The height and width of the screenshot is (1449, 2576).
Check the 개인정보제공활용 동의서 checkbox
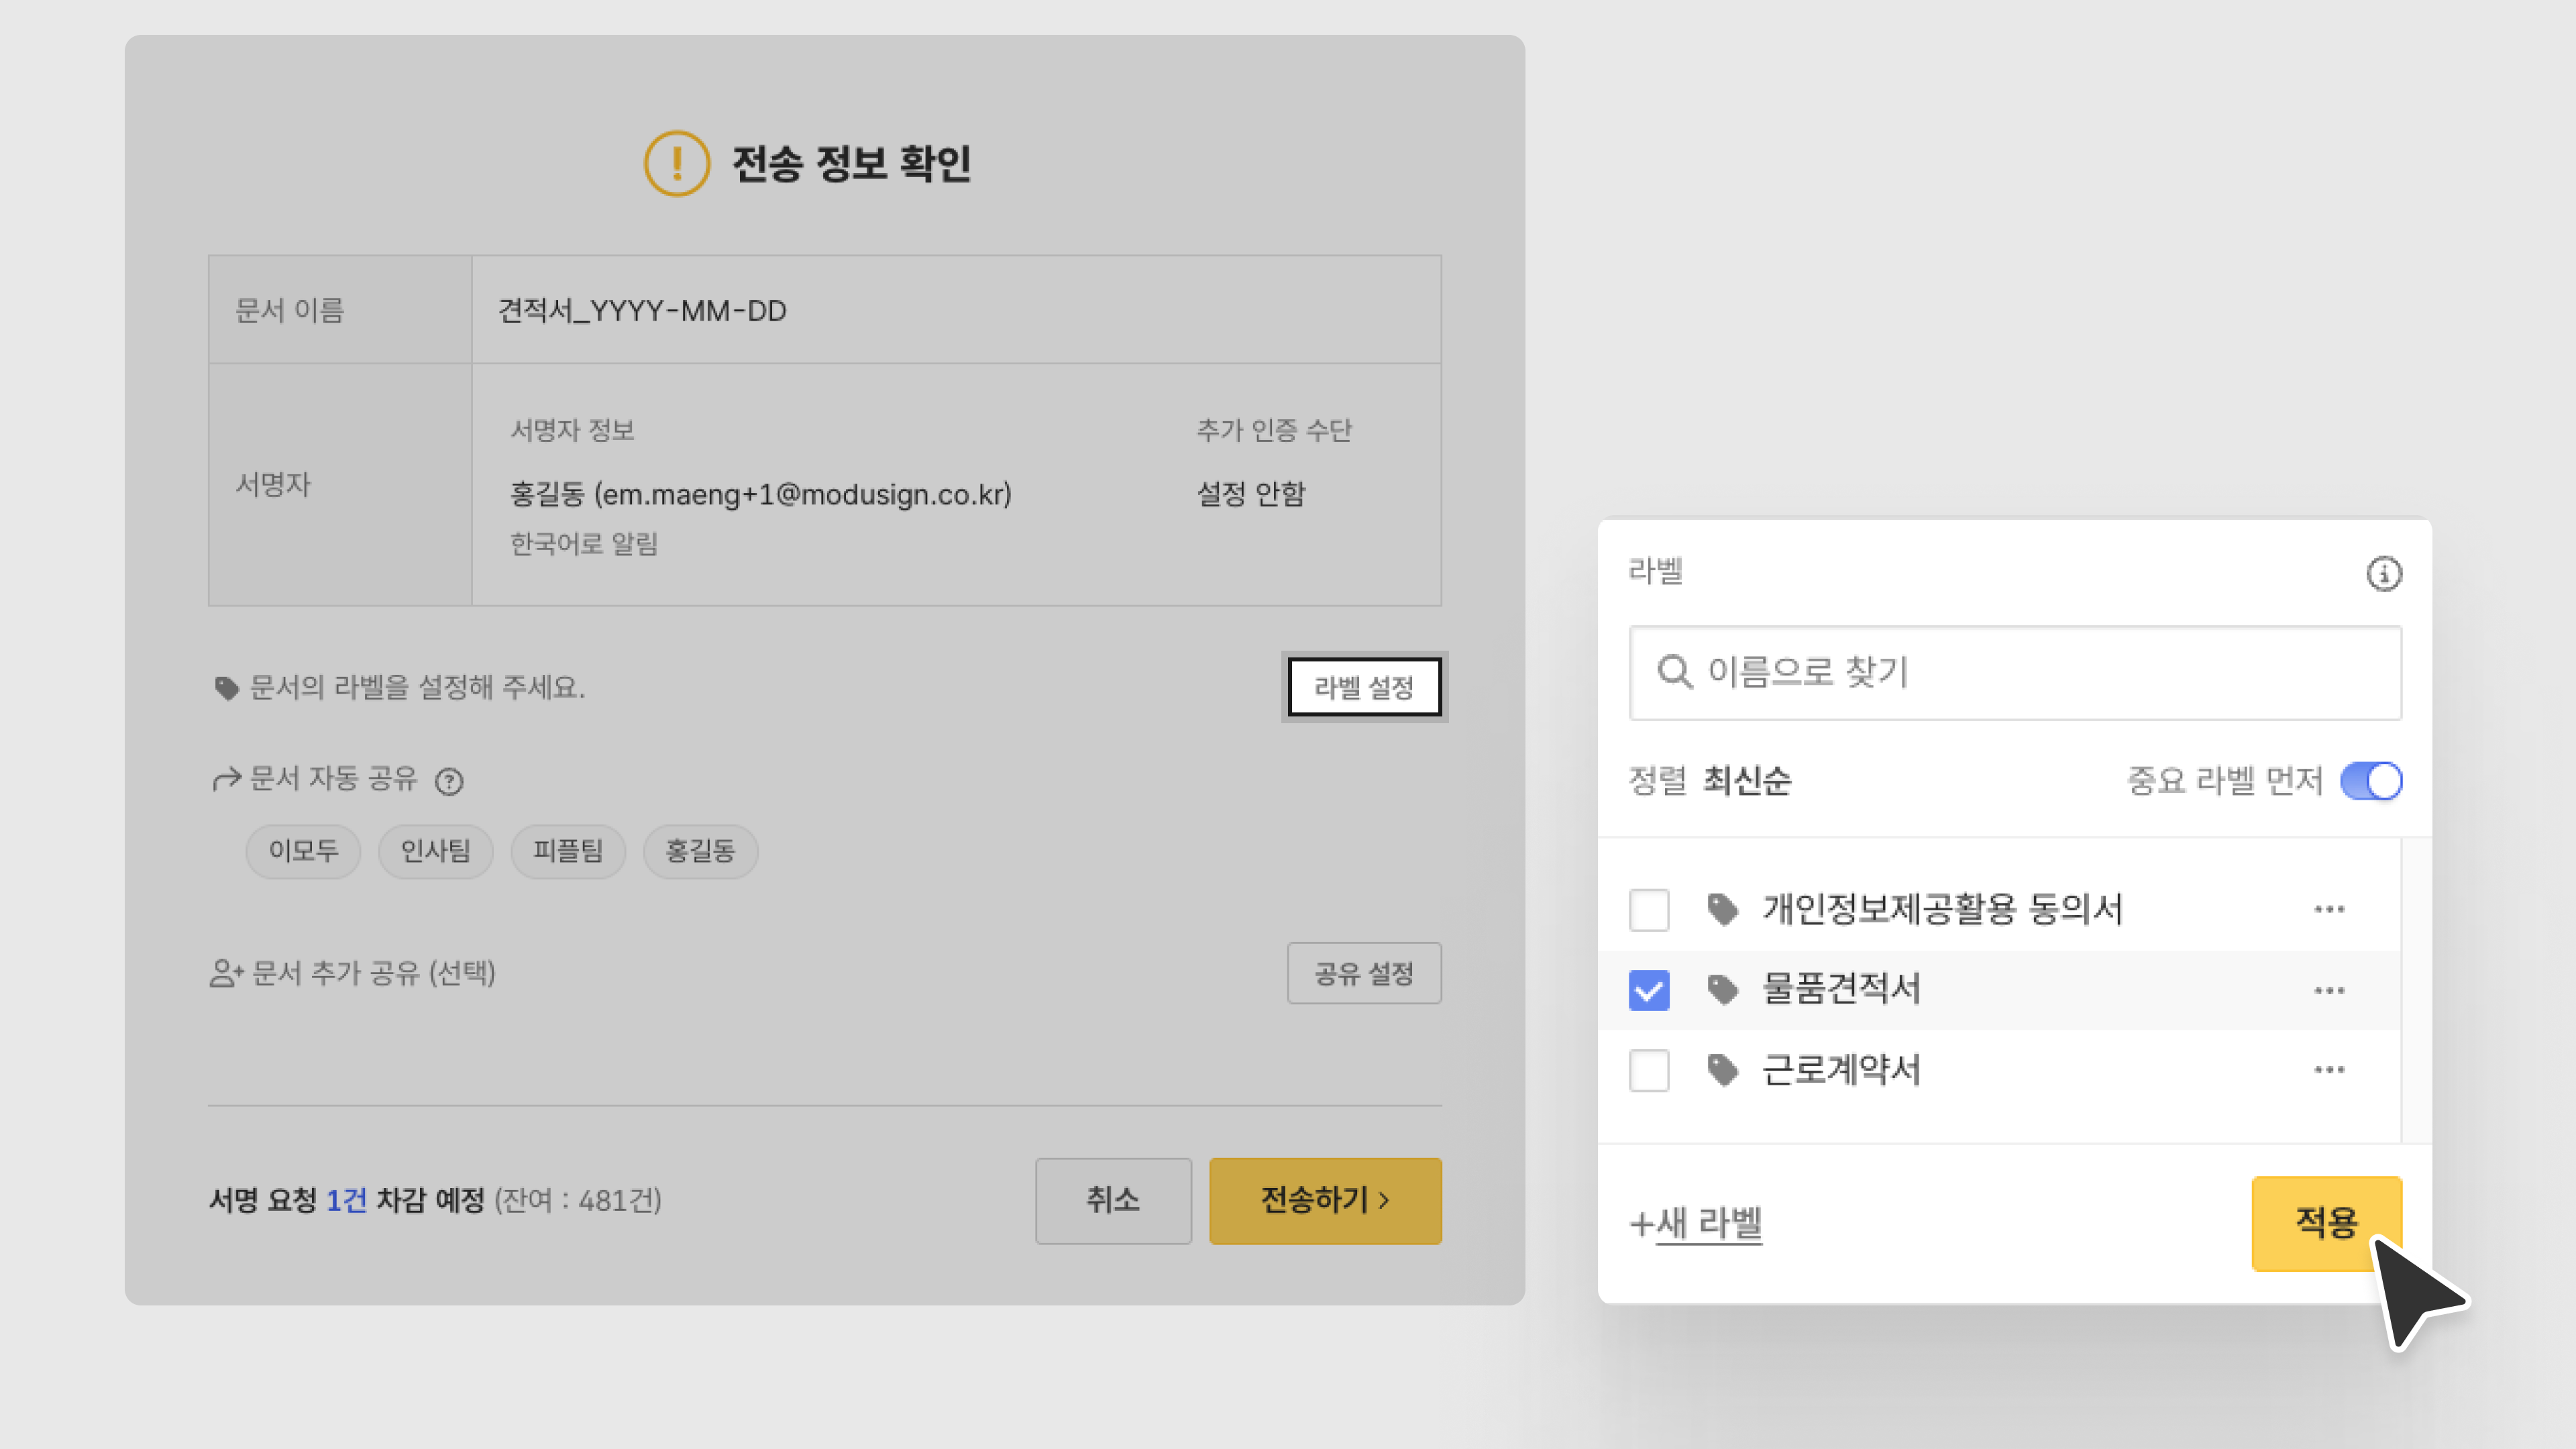pyautogui.click(x=1649, y=910)
